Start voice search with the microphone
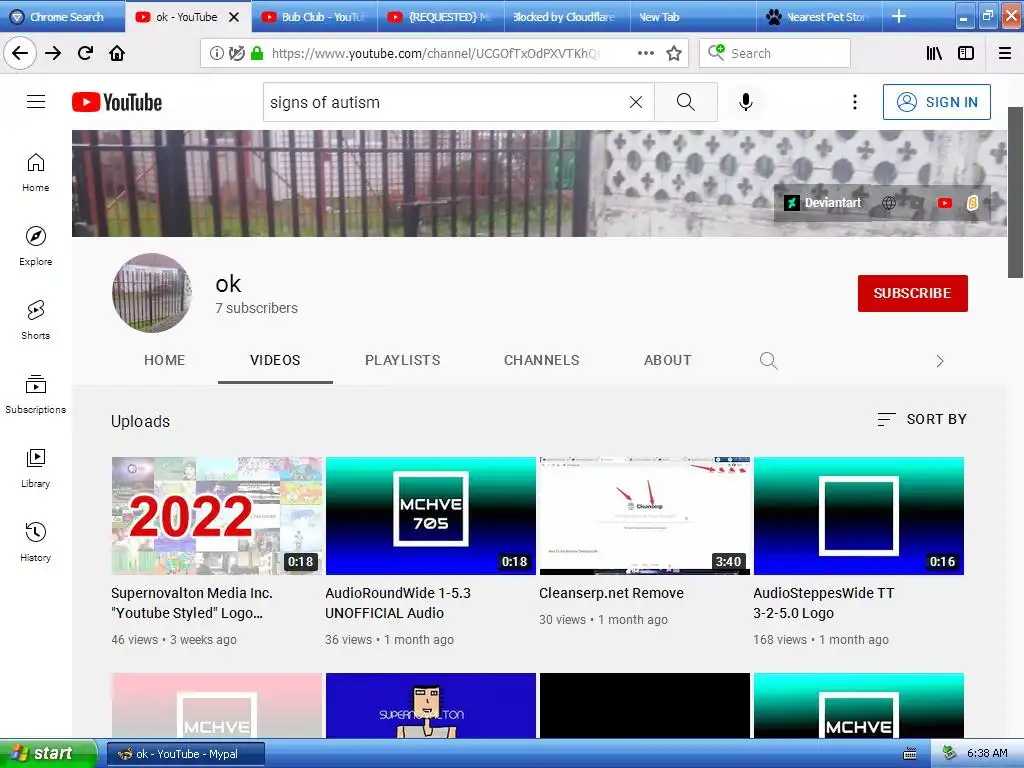Viewport: 1024px width, 768px height. 746,102
